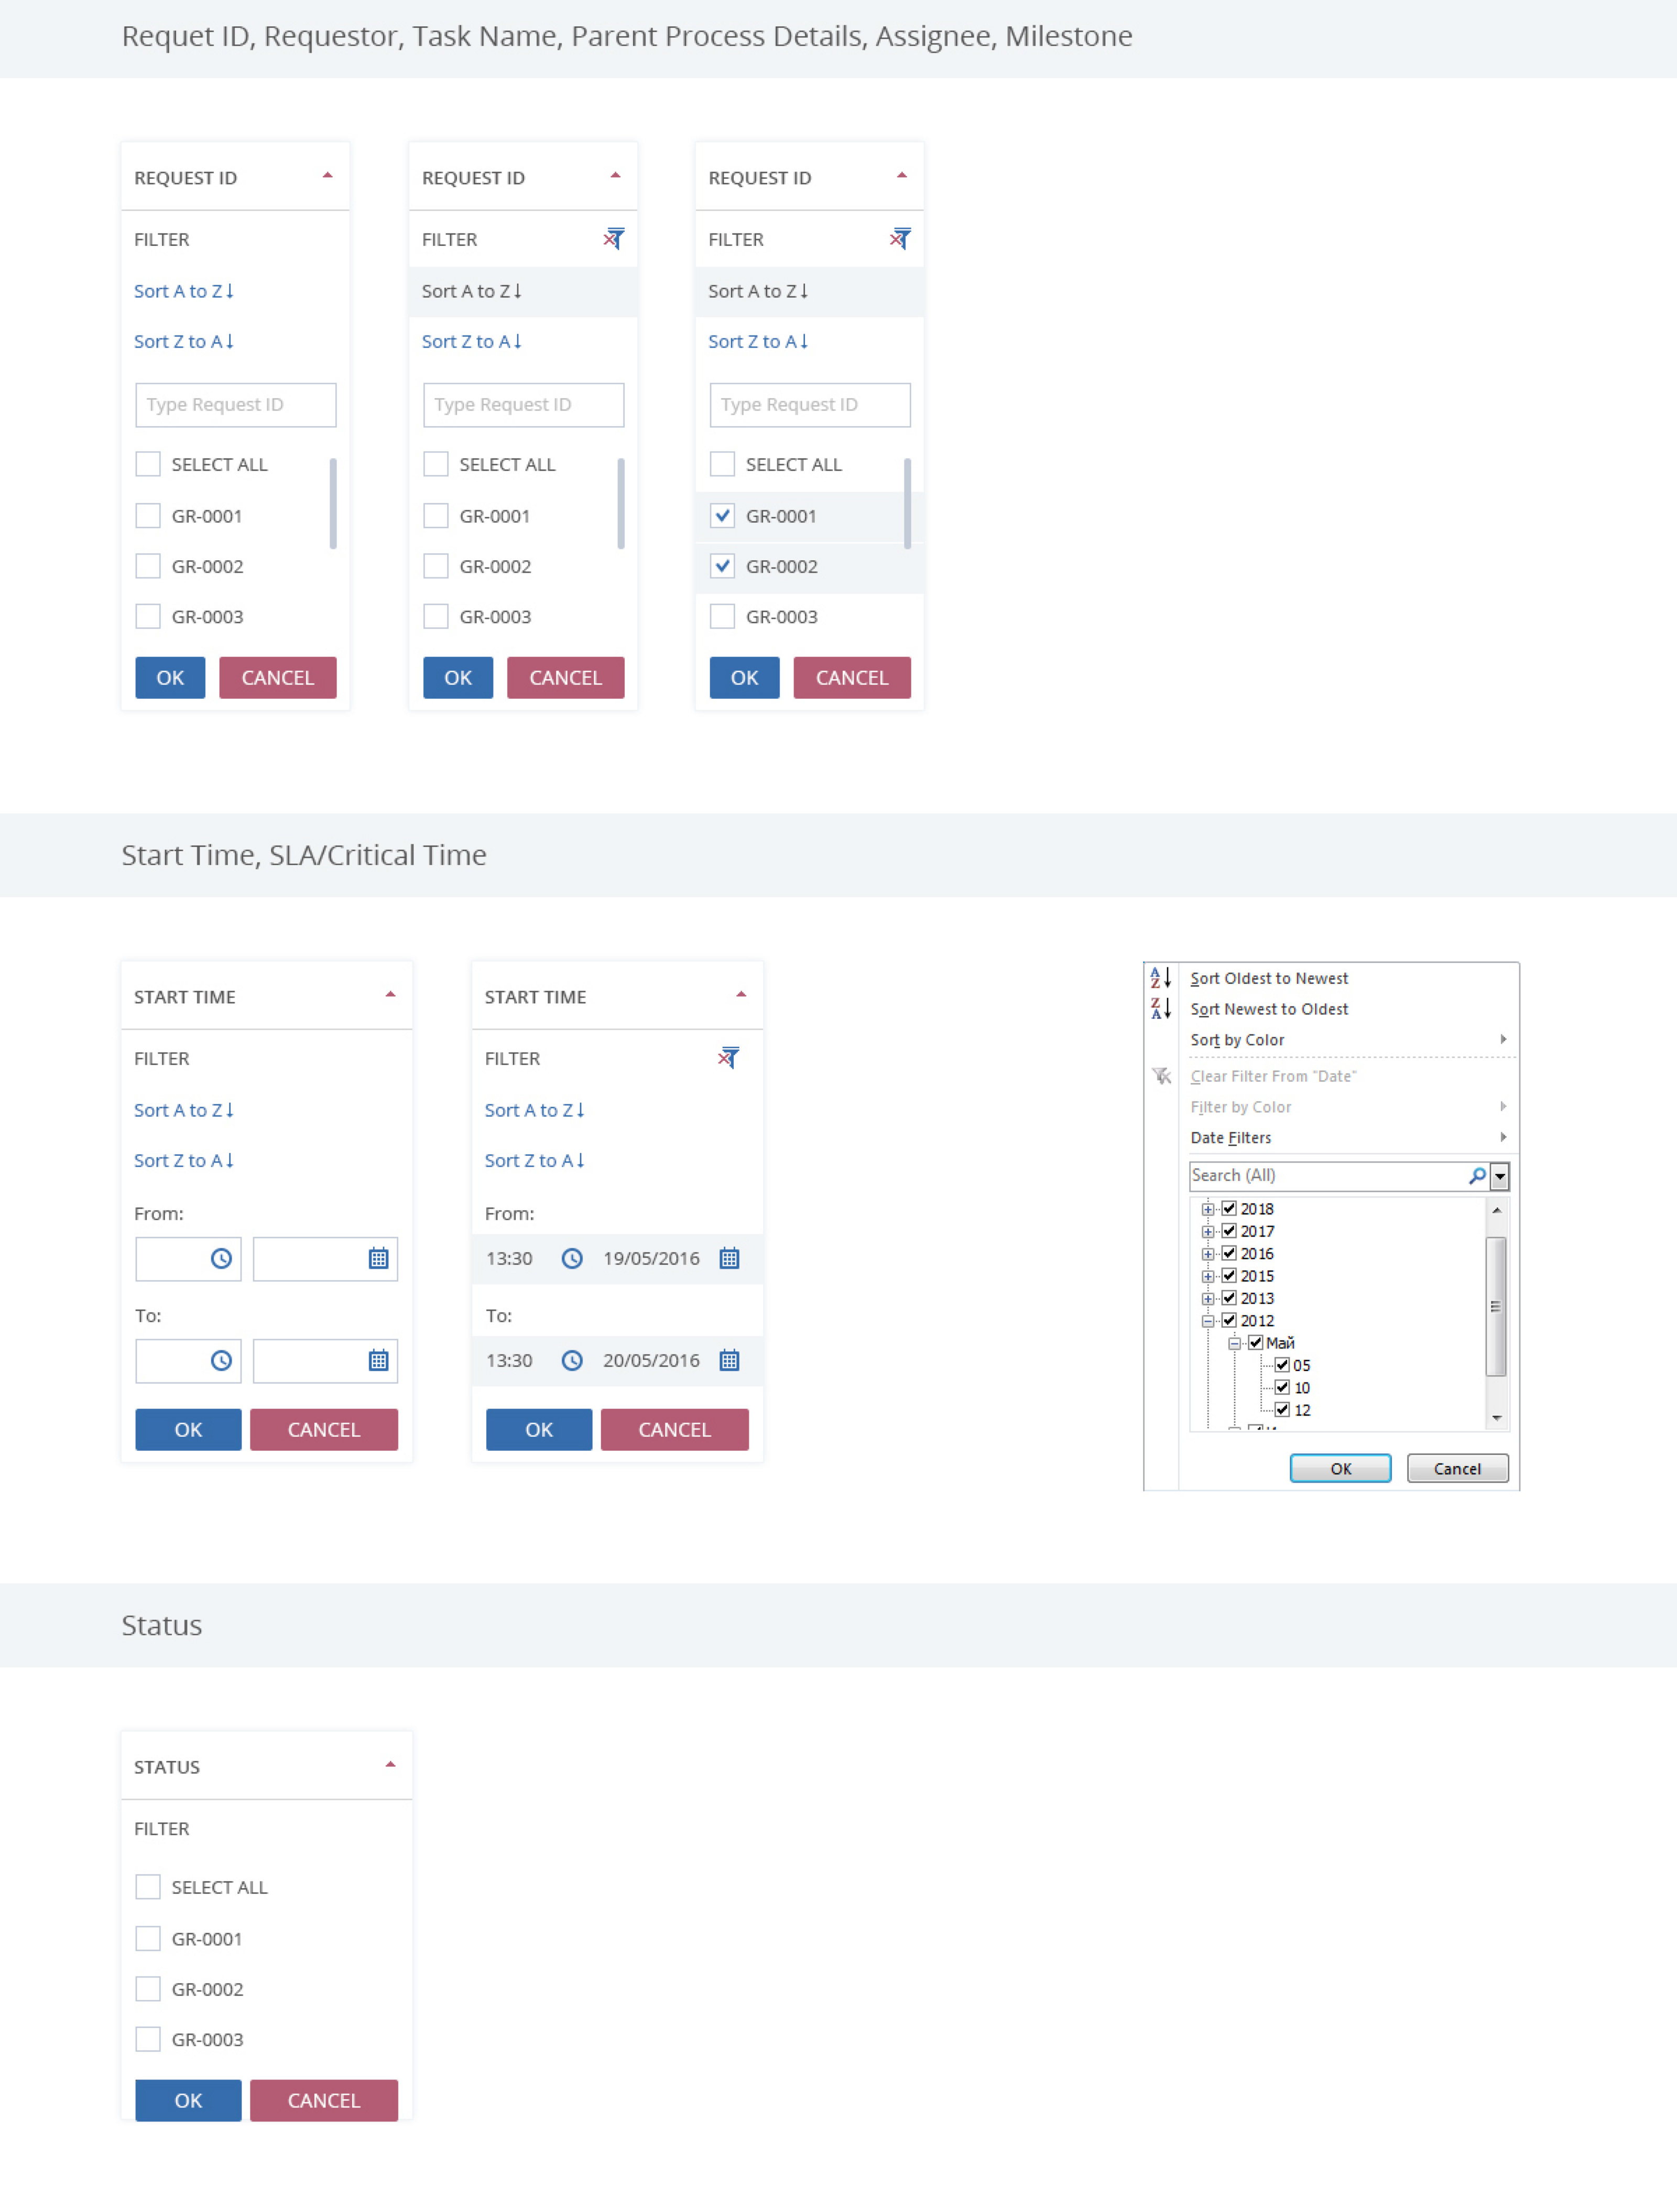The width and height of the screenshot is (1677, 2212).
Task: Open calendar icon in empty To date field
Action: point(378,1361)
